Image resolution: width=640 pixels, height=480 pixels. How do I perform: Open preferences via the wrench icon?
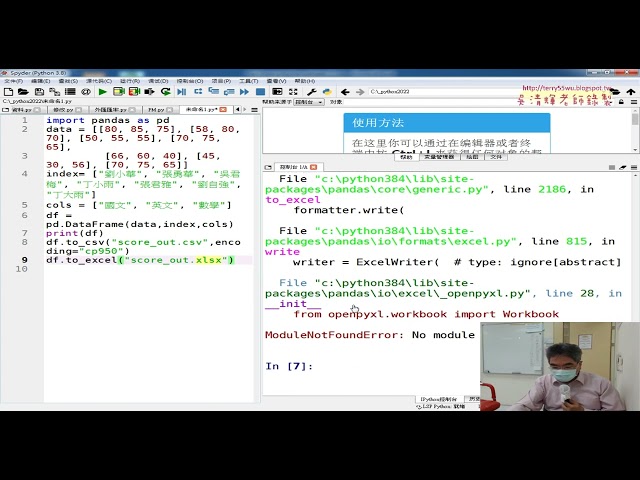point(311,92)
